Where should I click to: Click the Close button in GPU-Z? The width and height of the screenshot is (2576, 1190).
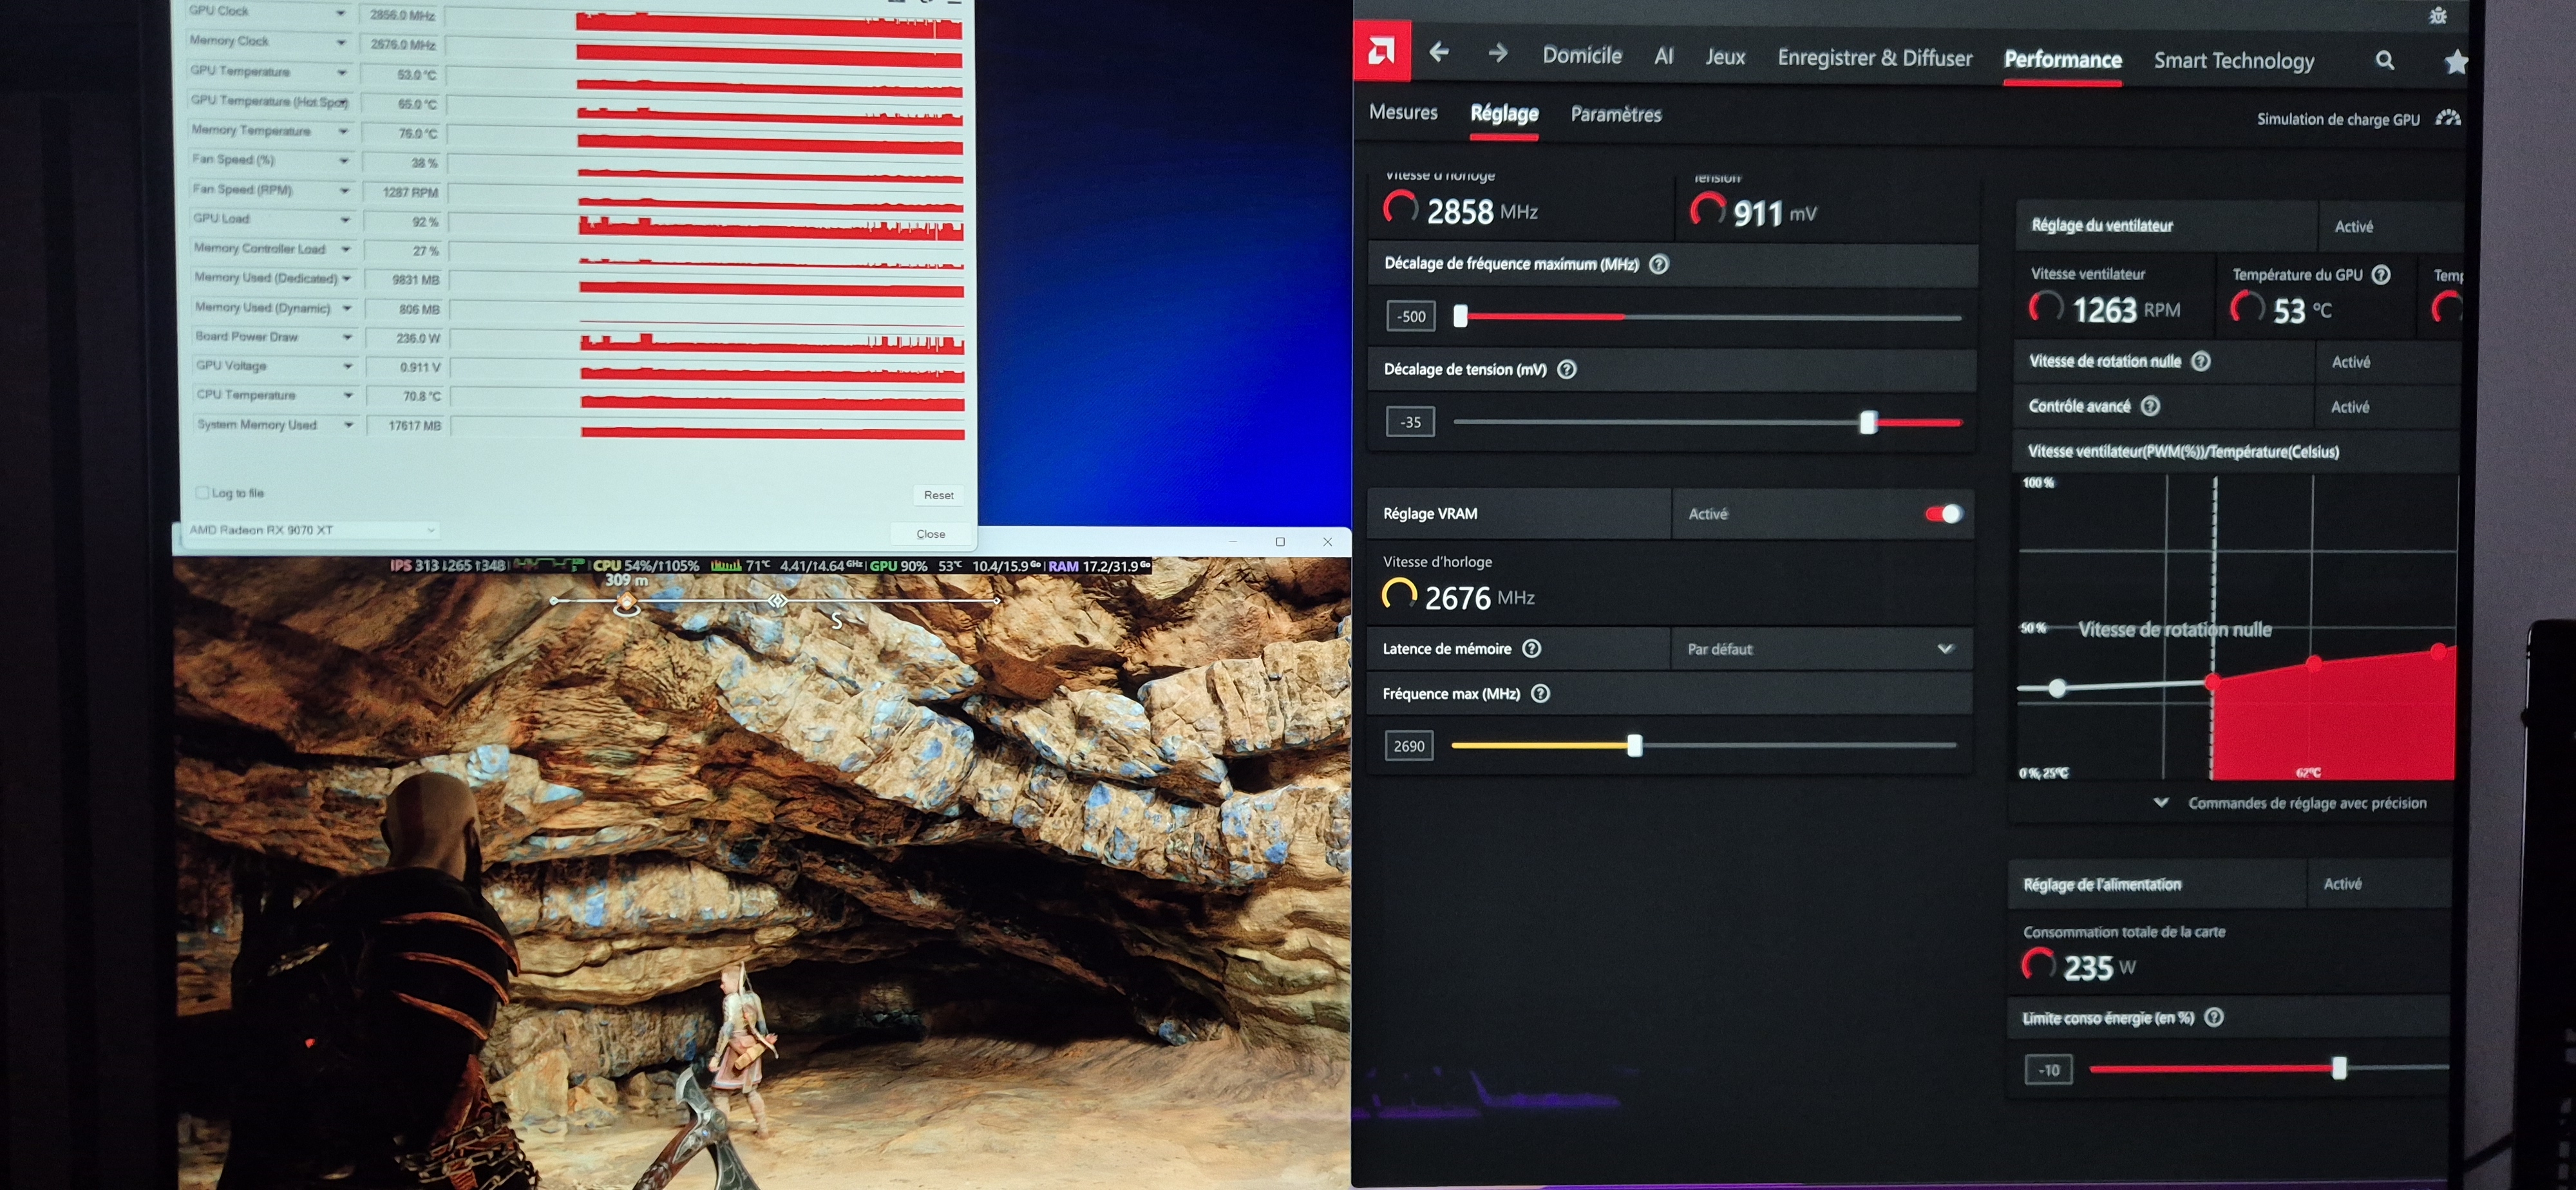930,534
